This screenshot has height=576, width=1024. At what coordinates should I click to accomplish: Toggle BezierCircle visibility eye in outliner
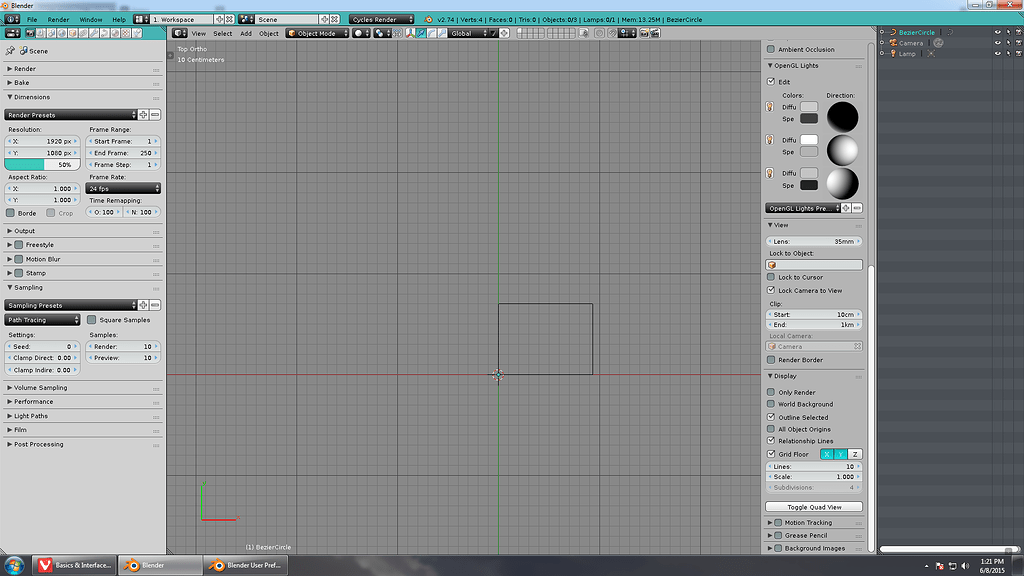coord(997,32)
